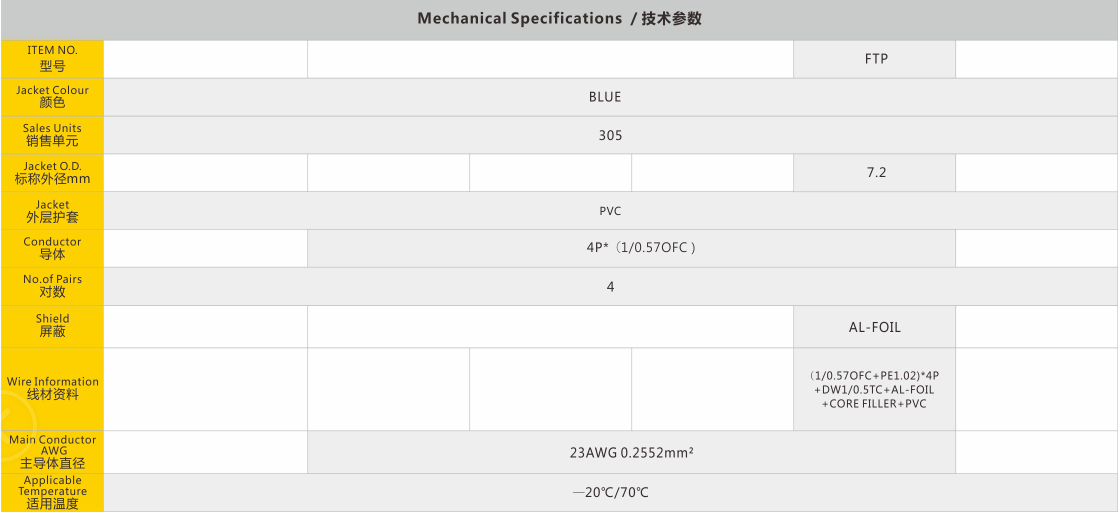Click the BLUE colour value

point(605,97)
